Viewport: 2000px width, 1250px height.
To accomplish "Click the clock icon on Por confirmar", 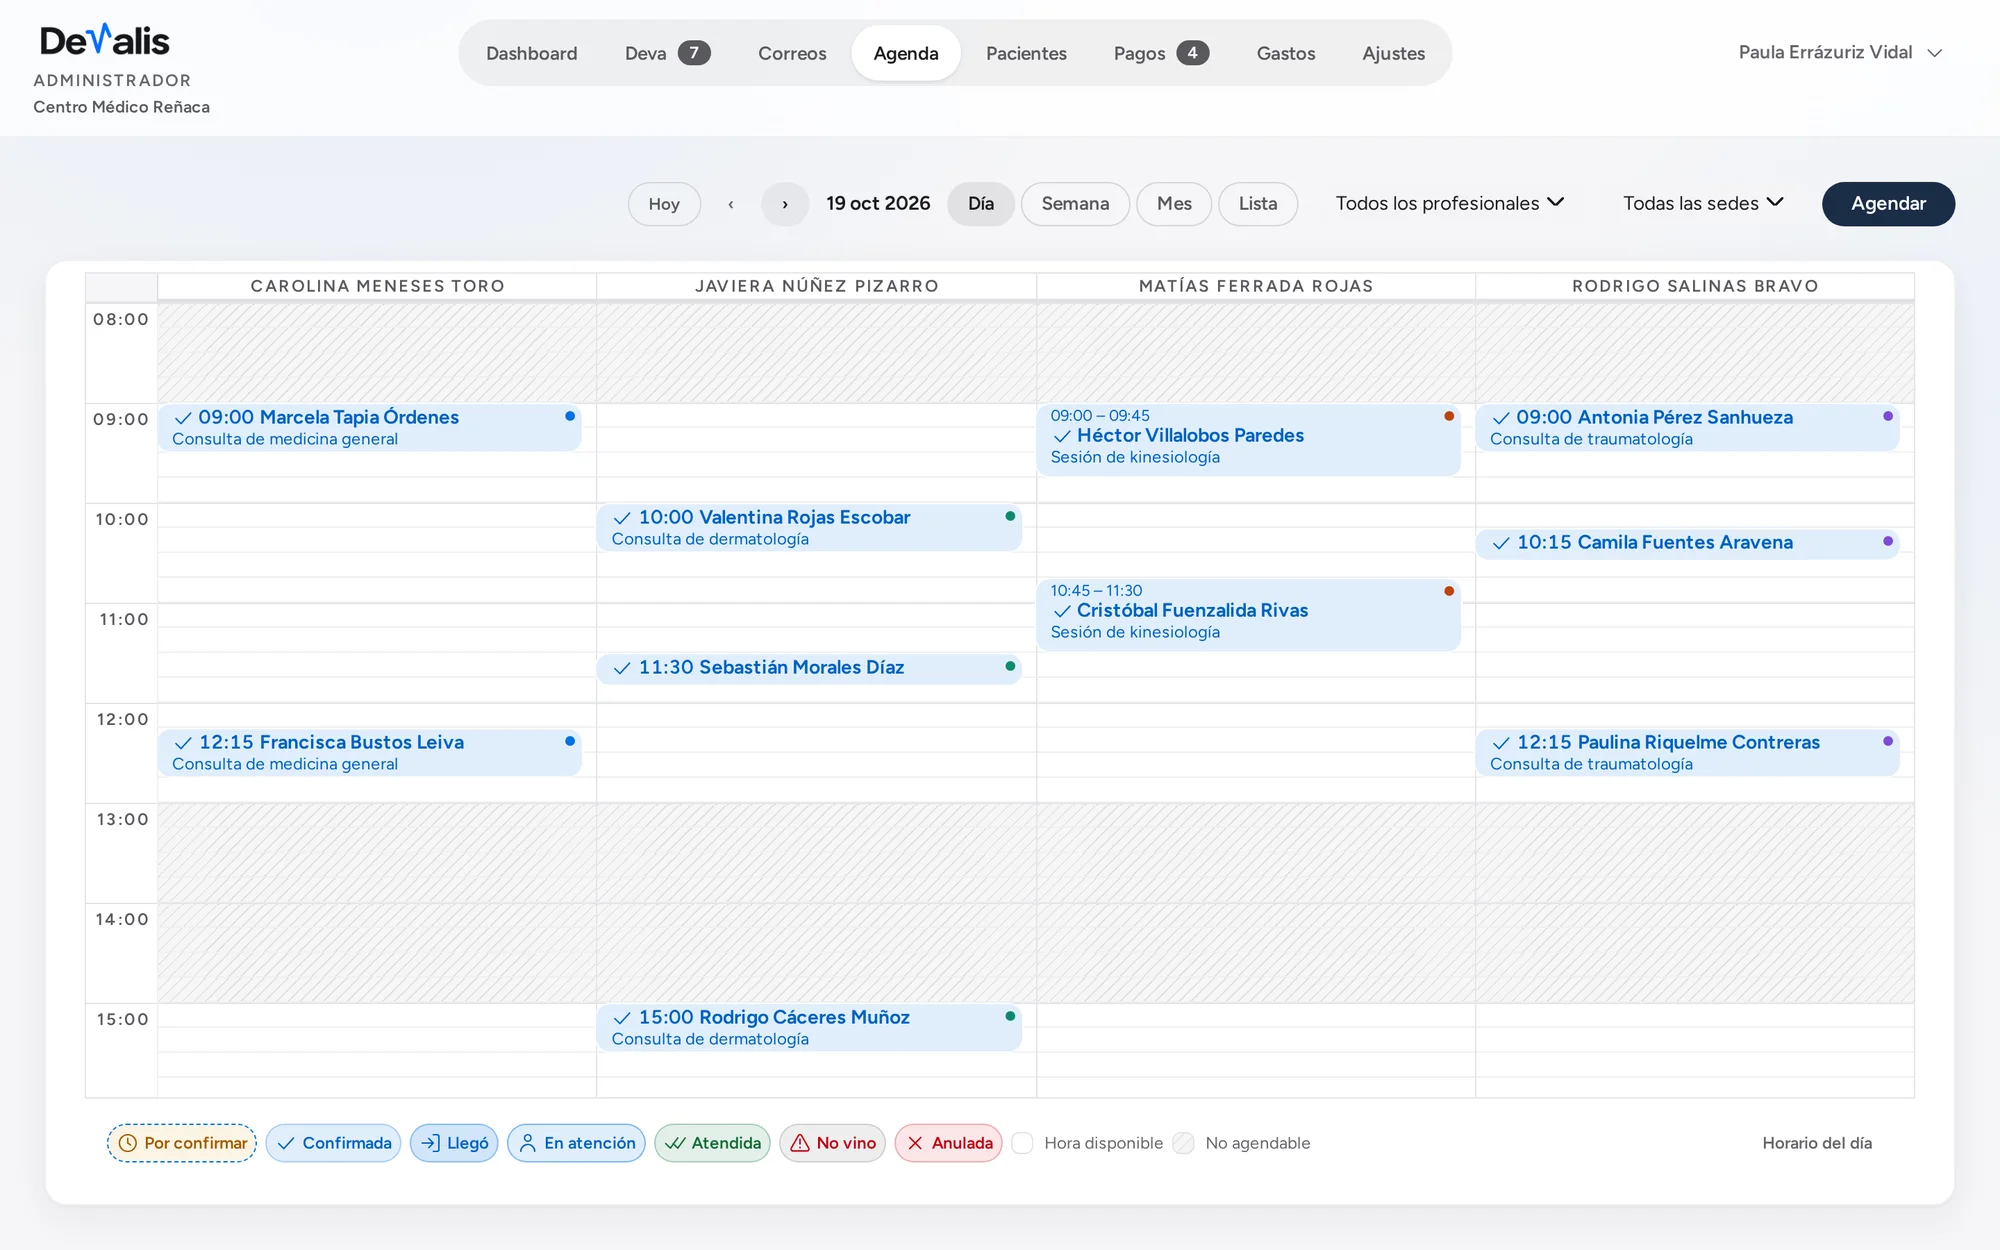I will coord(128,1143).
